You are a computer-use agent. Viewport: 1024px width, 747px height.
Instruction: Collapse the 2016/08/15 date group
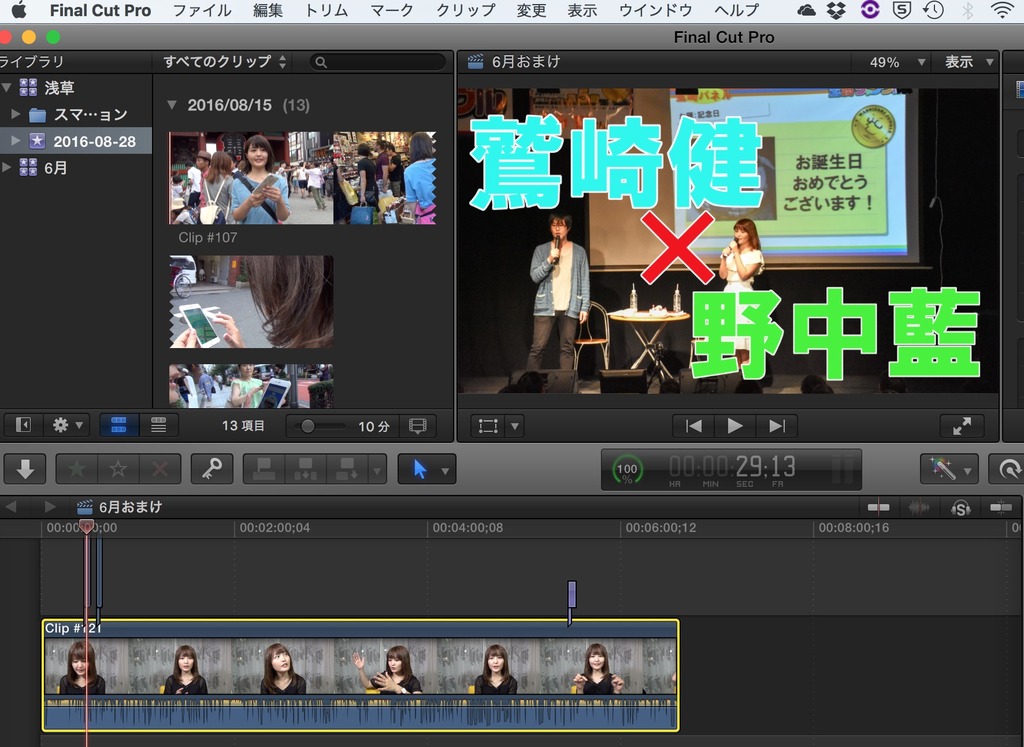click(x=172, y=104)
